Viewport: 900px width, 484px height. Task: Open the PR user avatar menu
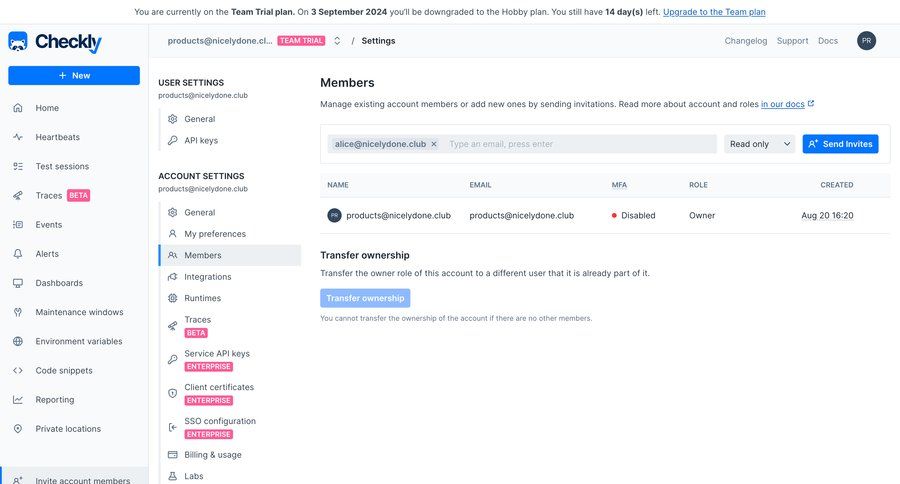point(866,41)
